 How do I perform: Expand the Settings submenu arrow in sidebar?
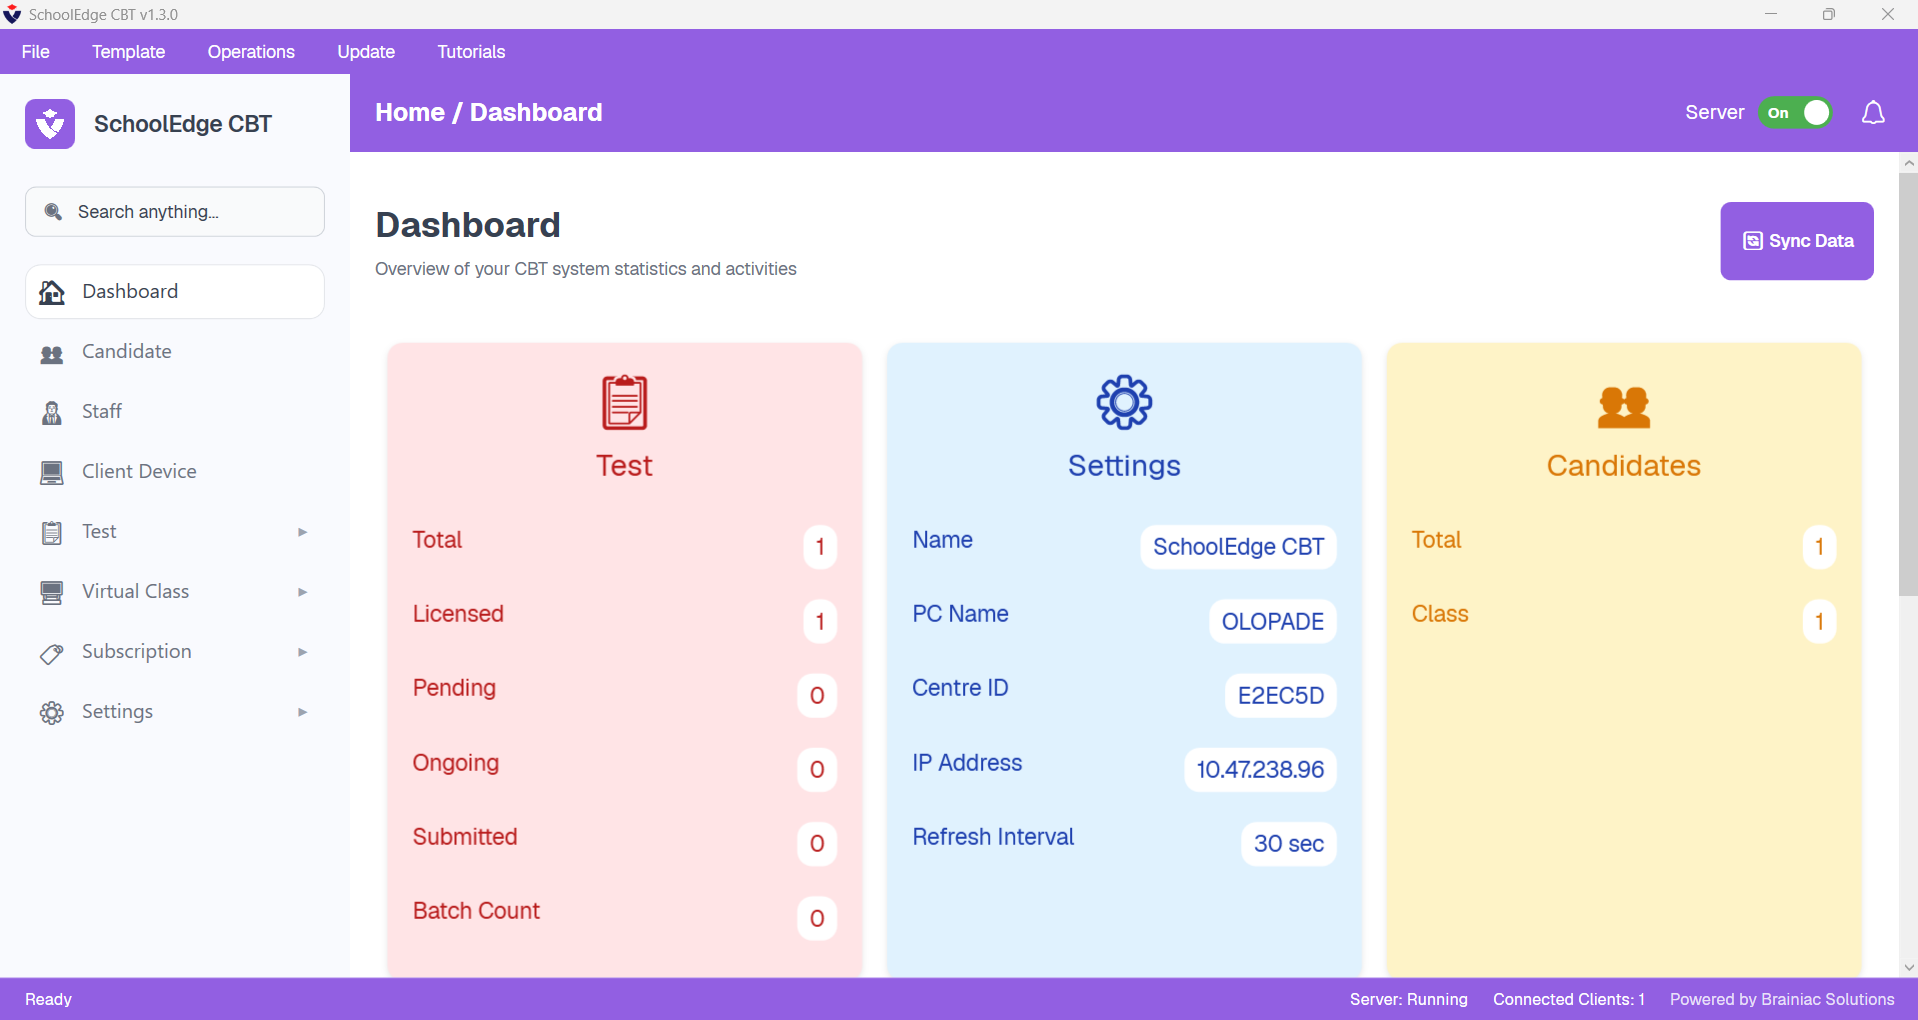[x=302, y=712]
